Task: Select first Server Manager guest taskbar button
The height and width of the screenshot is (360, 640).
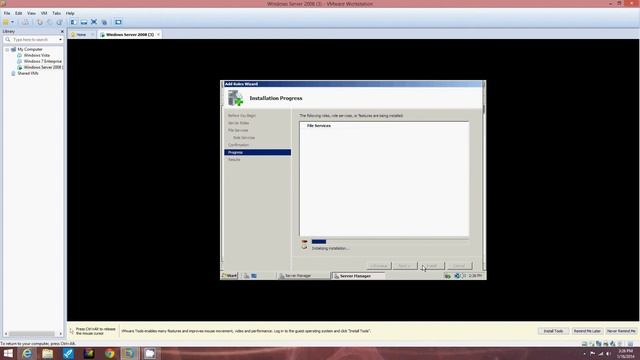Action: pos(304,276)
